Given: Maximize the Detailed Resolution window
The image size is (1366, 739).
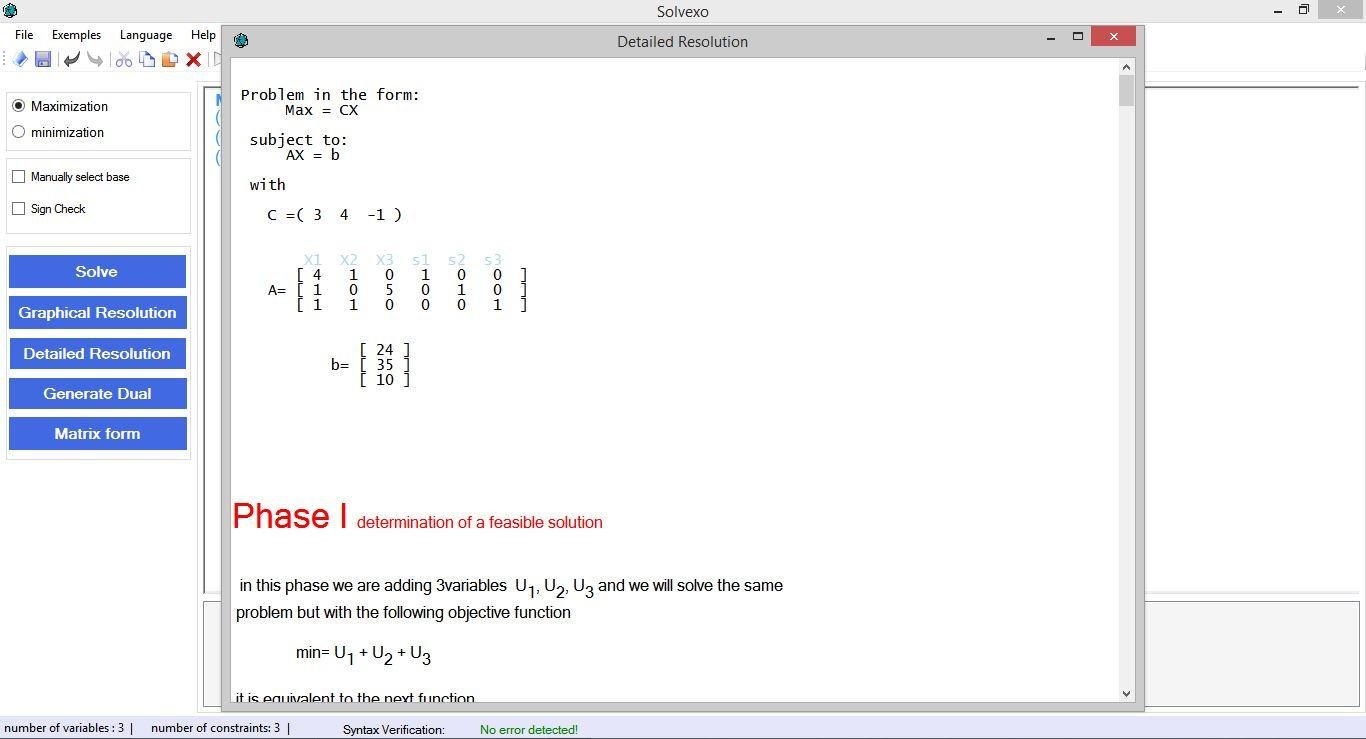Looking at the screenshot, I should (x=1078, y=37).
